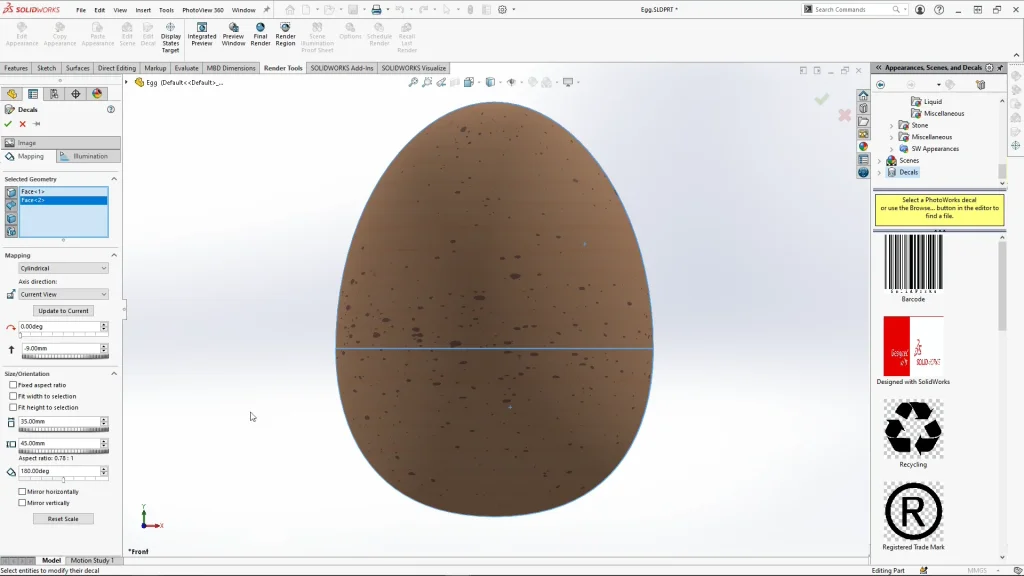1024x576 pixels.
Task: Click the Integrated Preview render tool
Action: (x=202, y=33)
